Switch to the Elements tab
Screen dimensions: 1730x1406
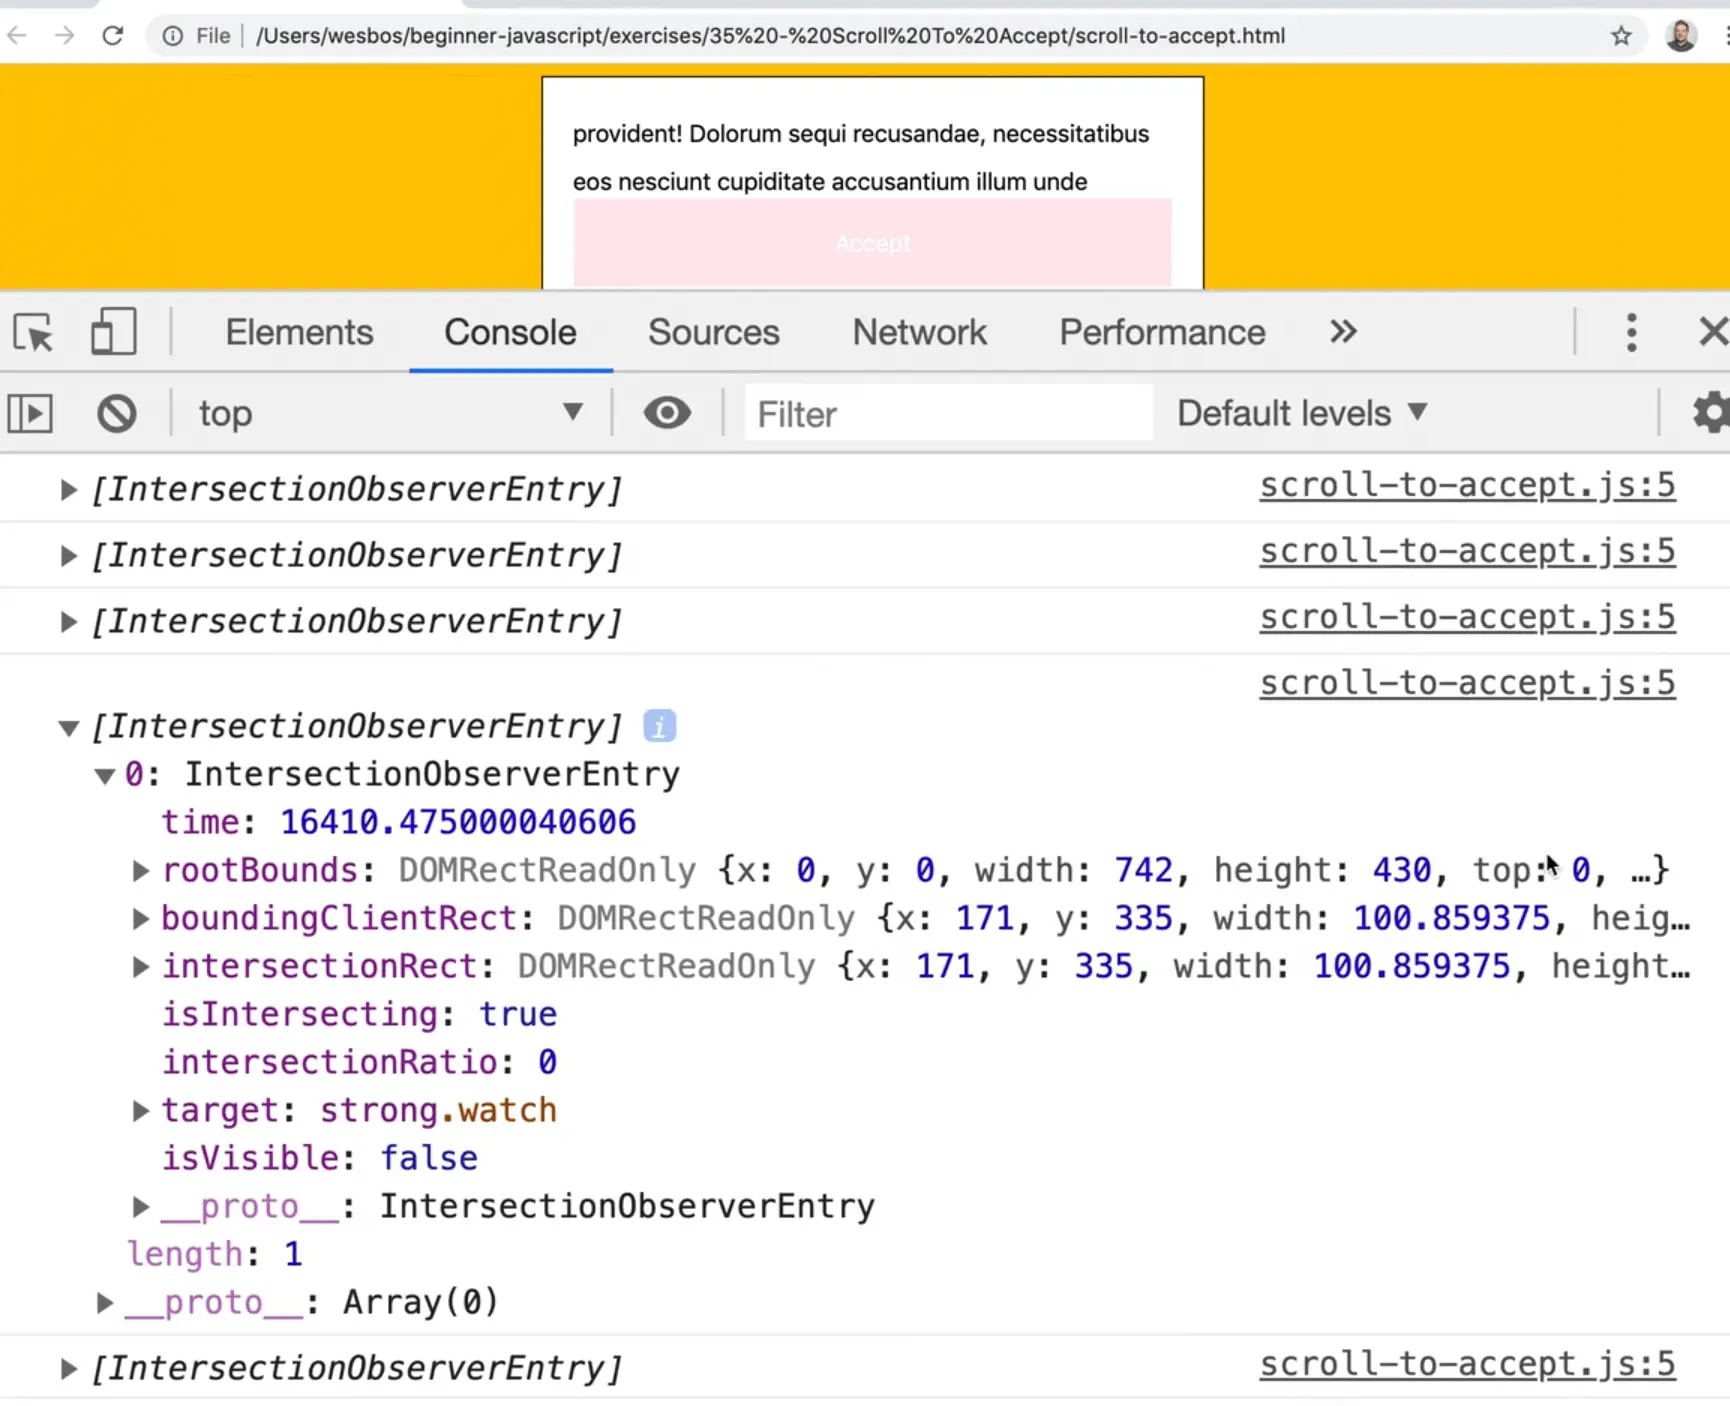[299, 332]
